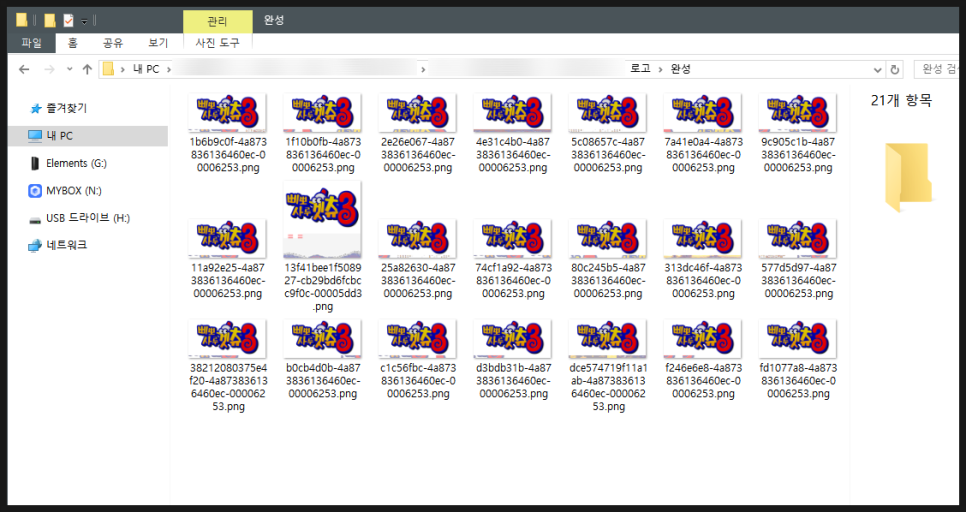
Task: Expand chevron between 로고 and 완성
Action: point(660,69)
